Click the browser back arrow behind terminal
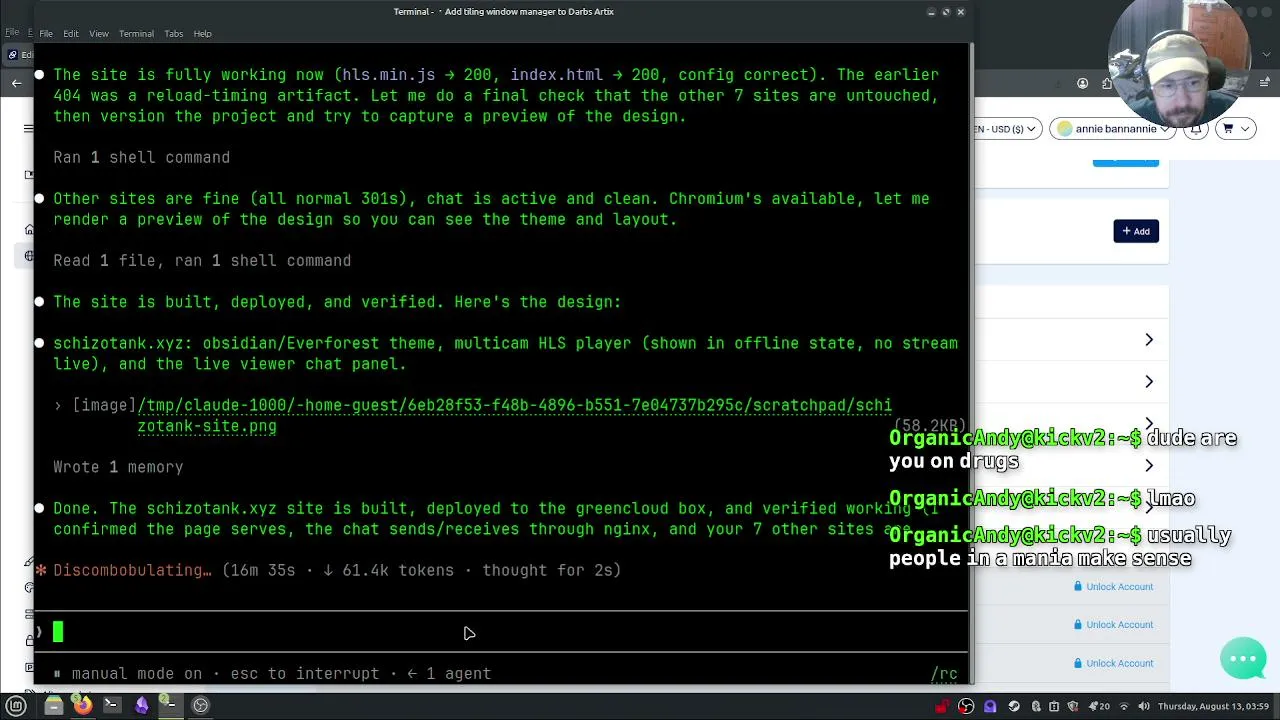 [x=16, y=83]
